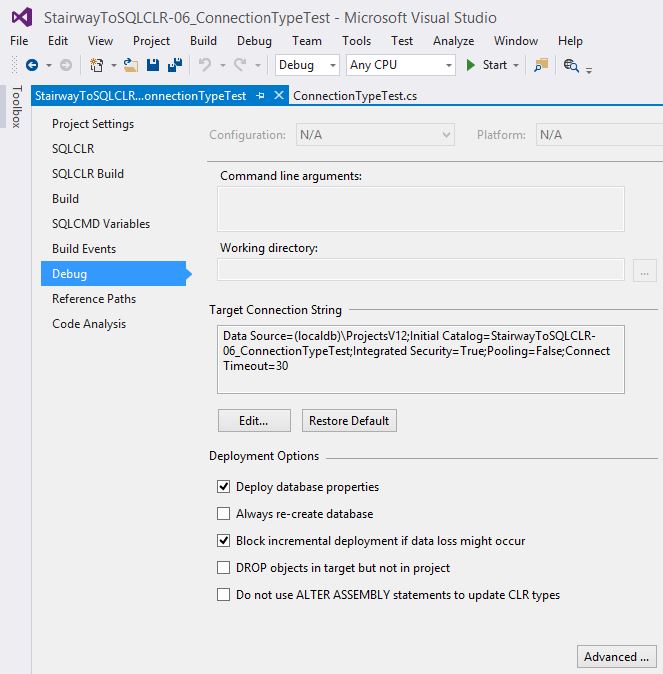
Task: Click the Advanced ... button
Action: click(x=617, y=656)
